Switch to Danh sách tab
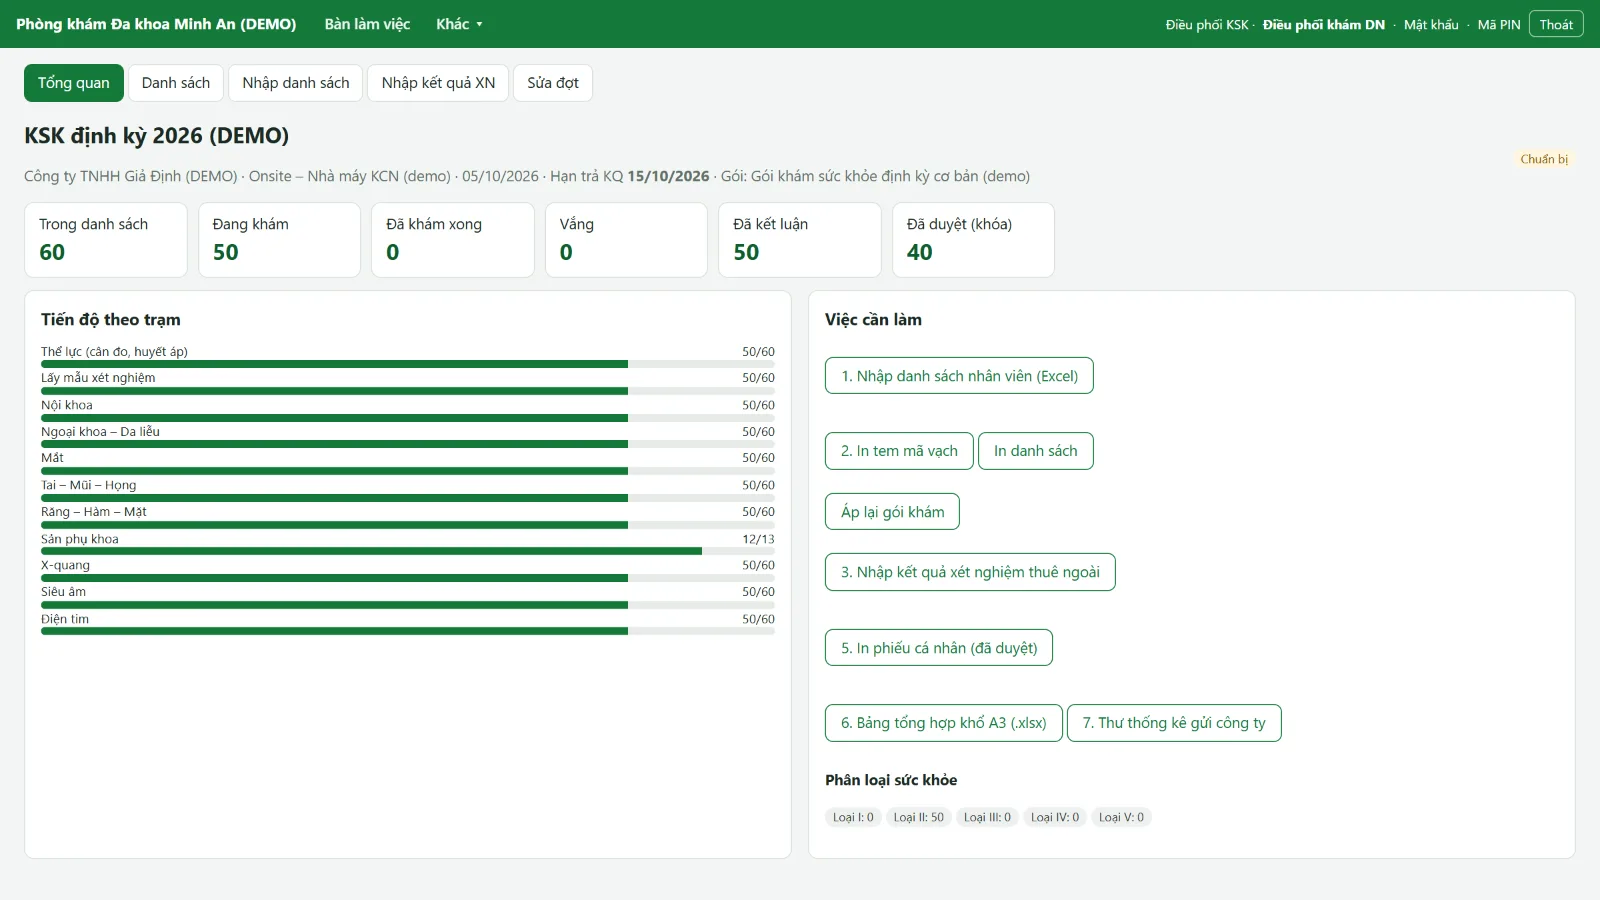 [x=176, y=83]
